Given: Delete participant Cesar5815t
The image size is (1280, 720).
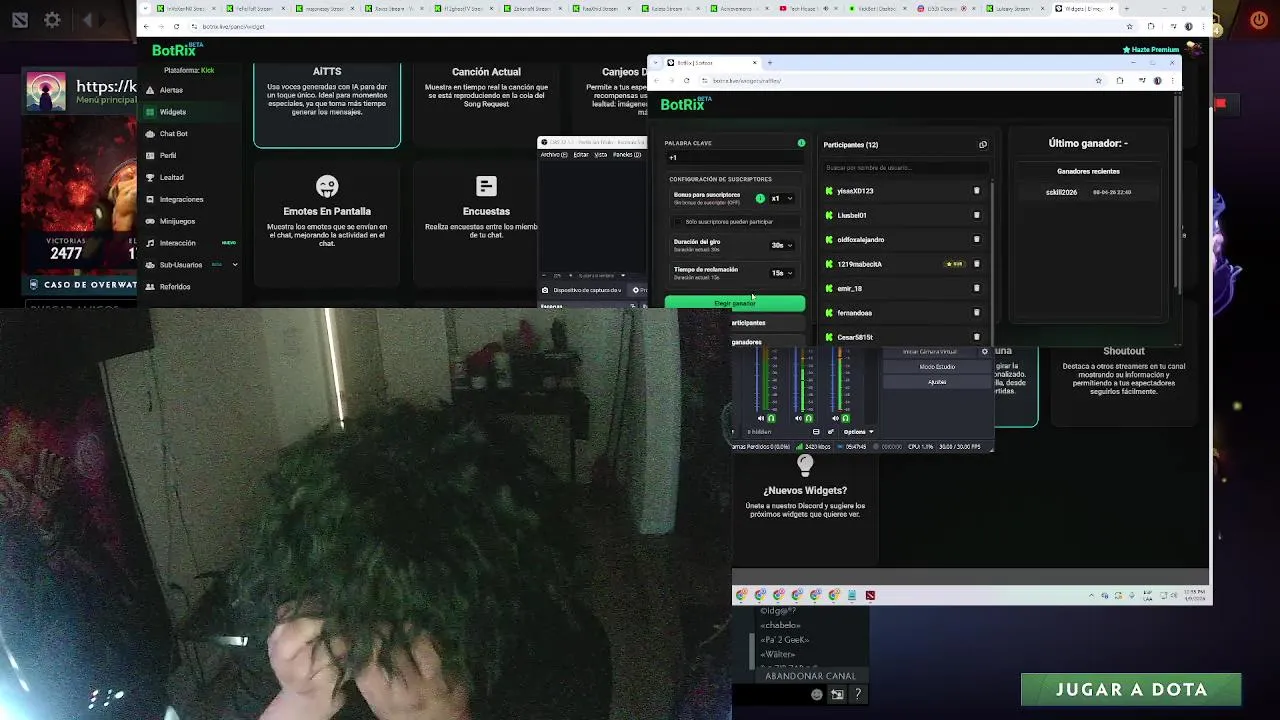Looking at the screenshot, I should coord(977,337).
